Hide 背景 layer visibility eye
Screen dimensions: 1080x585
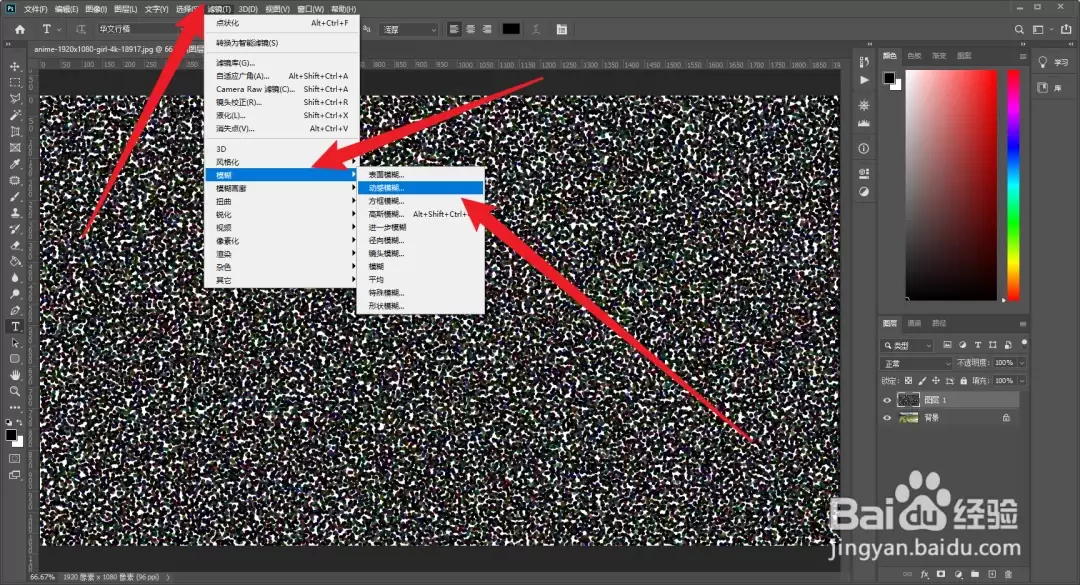(887, 418)
